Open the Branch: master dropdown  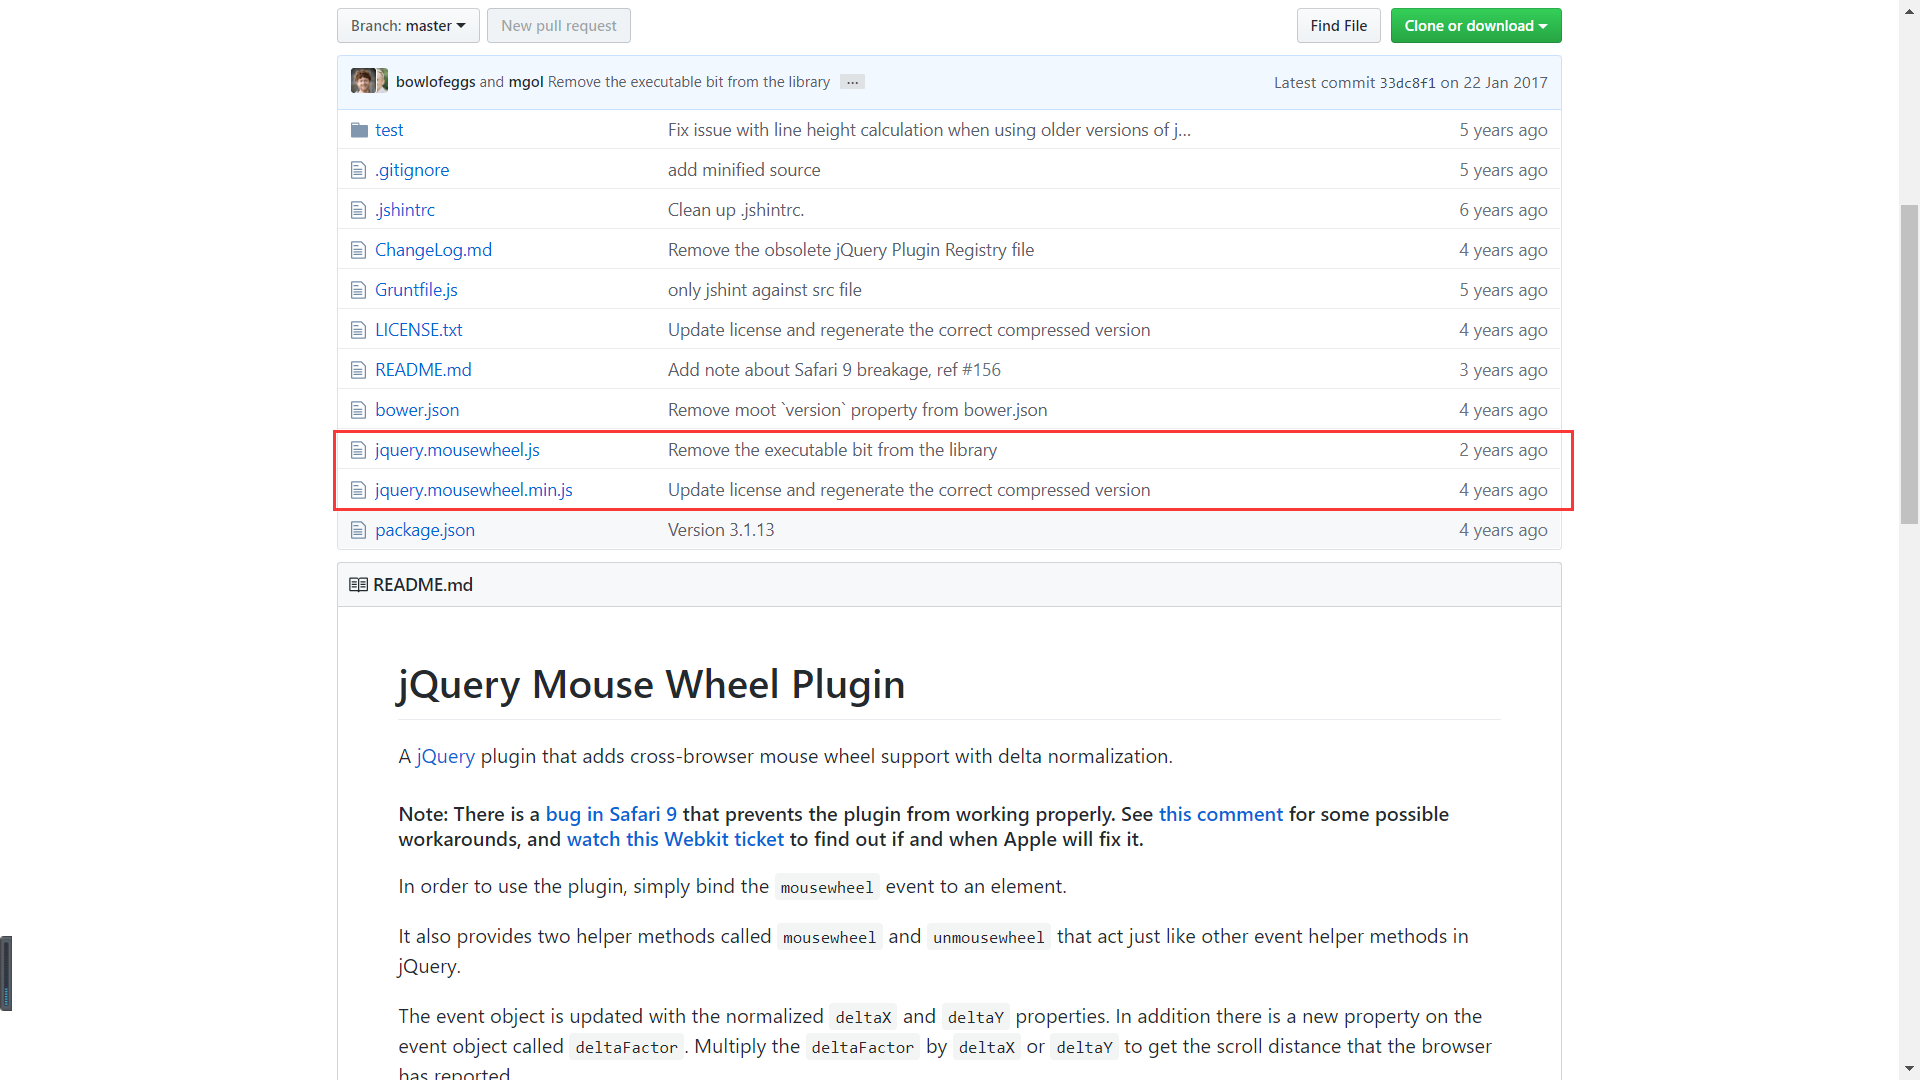coord(408,26)
